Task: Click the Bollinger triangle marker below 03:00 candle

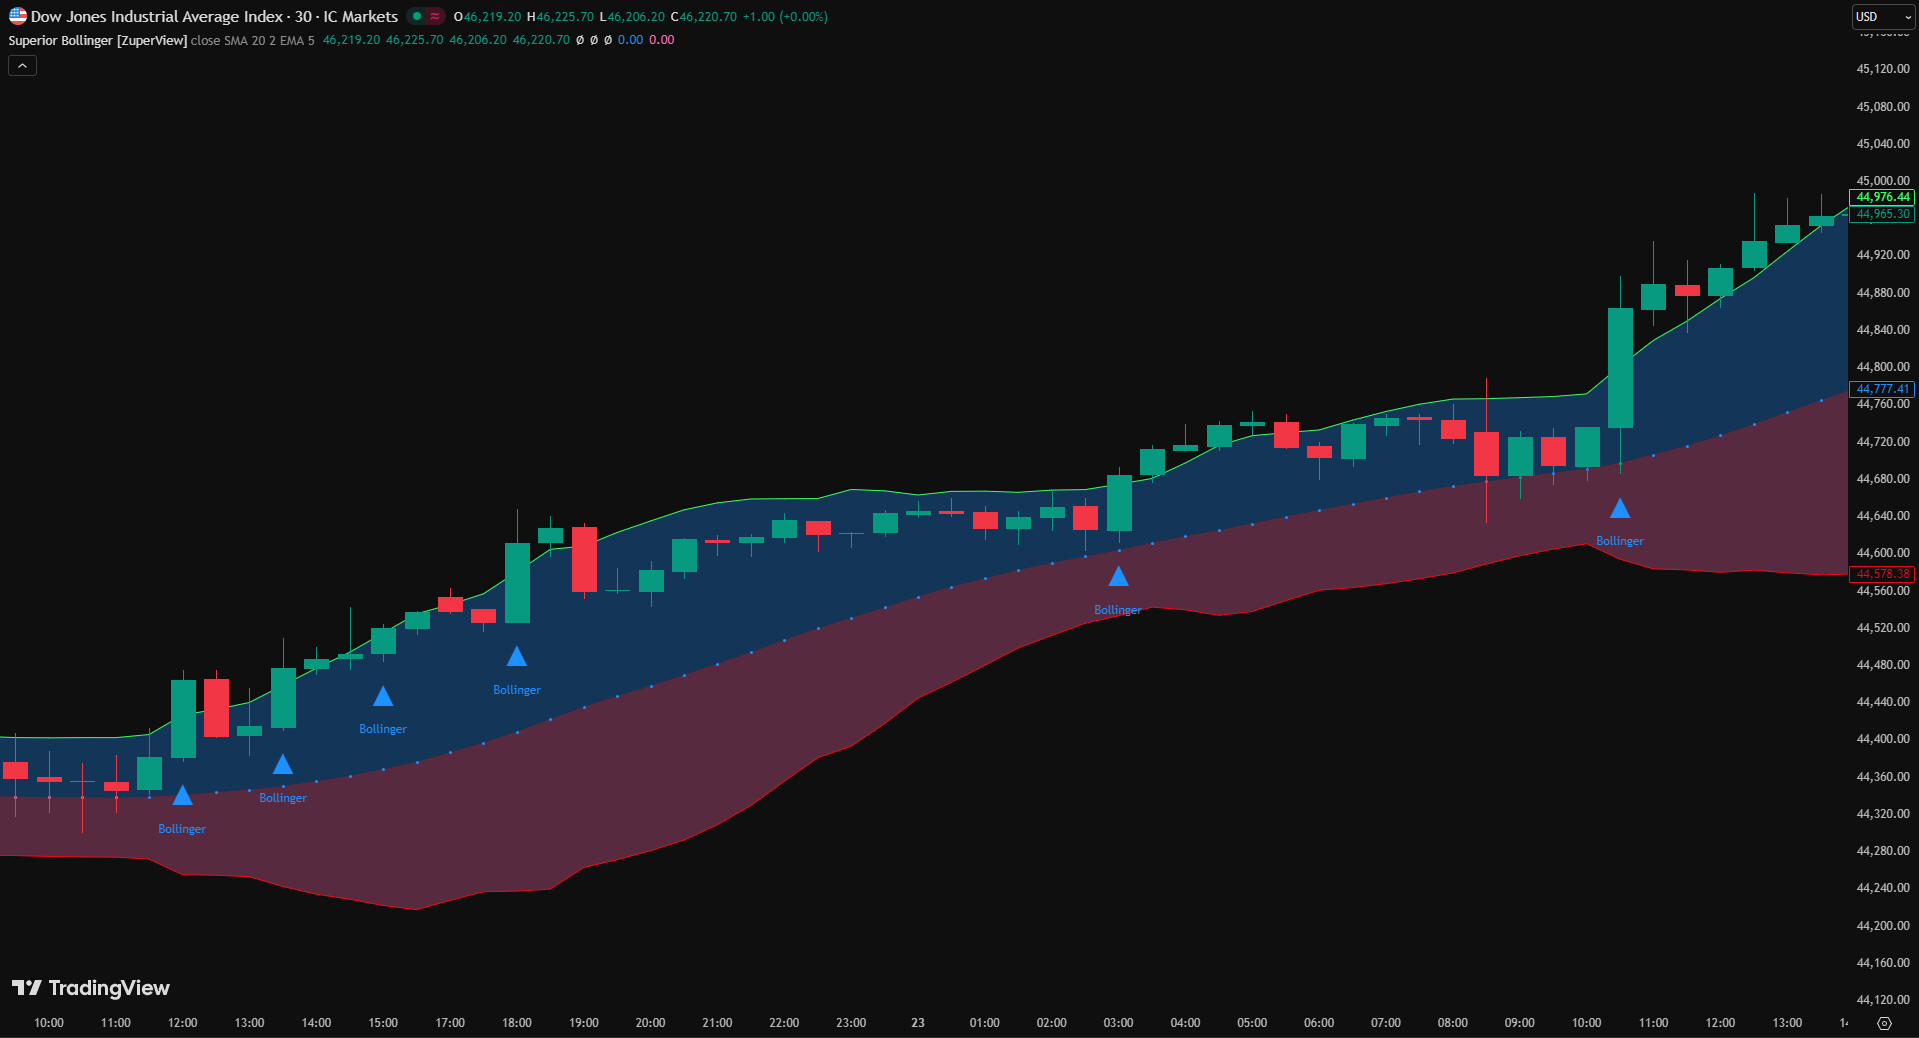Action: click(1119, 577)
